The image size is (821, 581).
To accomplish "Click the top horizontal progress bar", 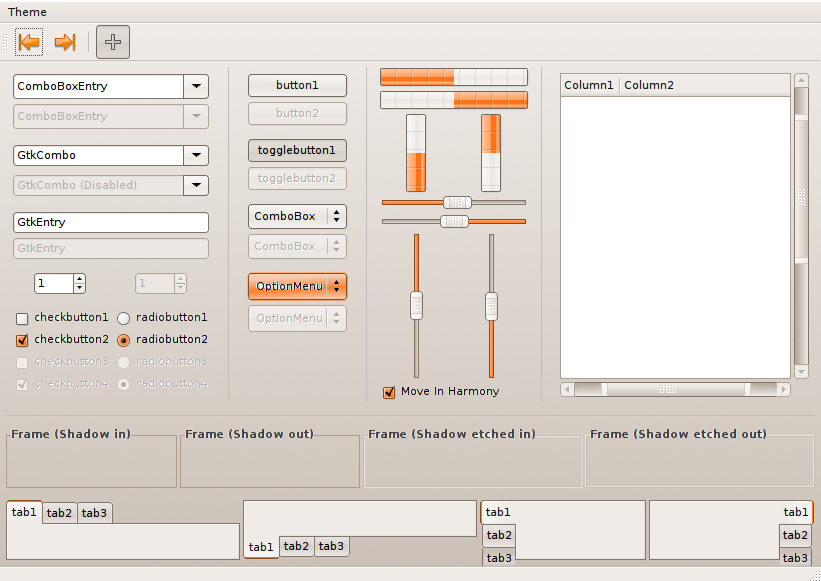I will click(x=454, y=77).
